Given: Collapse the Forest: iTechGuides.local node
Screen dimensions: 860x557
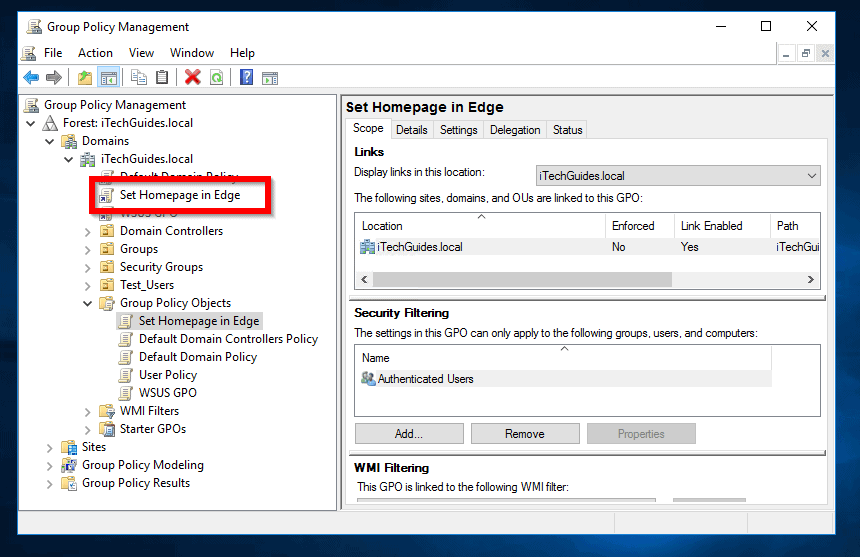Looking at the screenshot, I should coord(31,123).
